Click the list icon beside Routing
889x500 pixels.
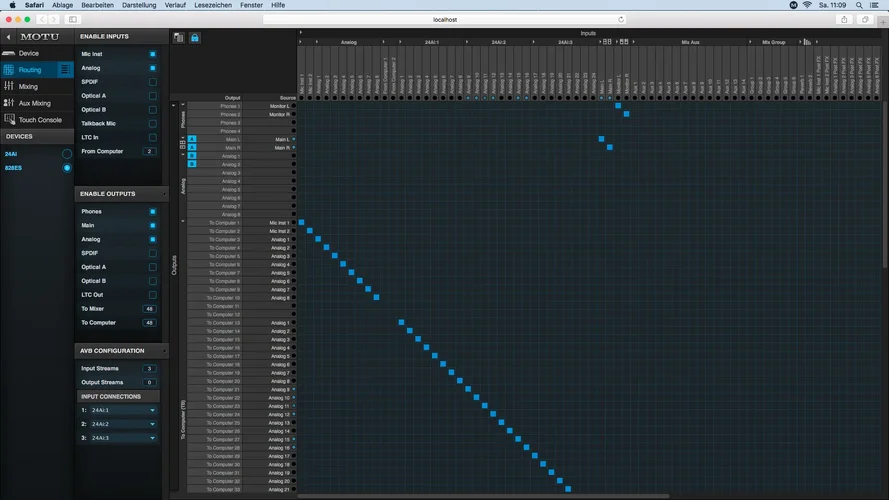coord(64,70)
